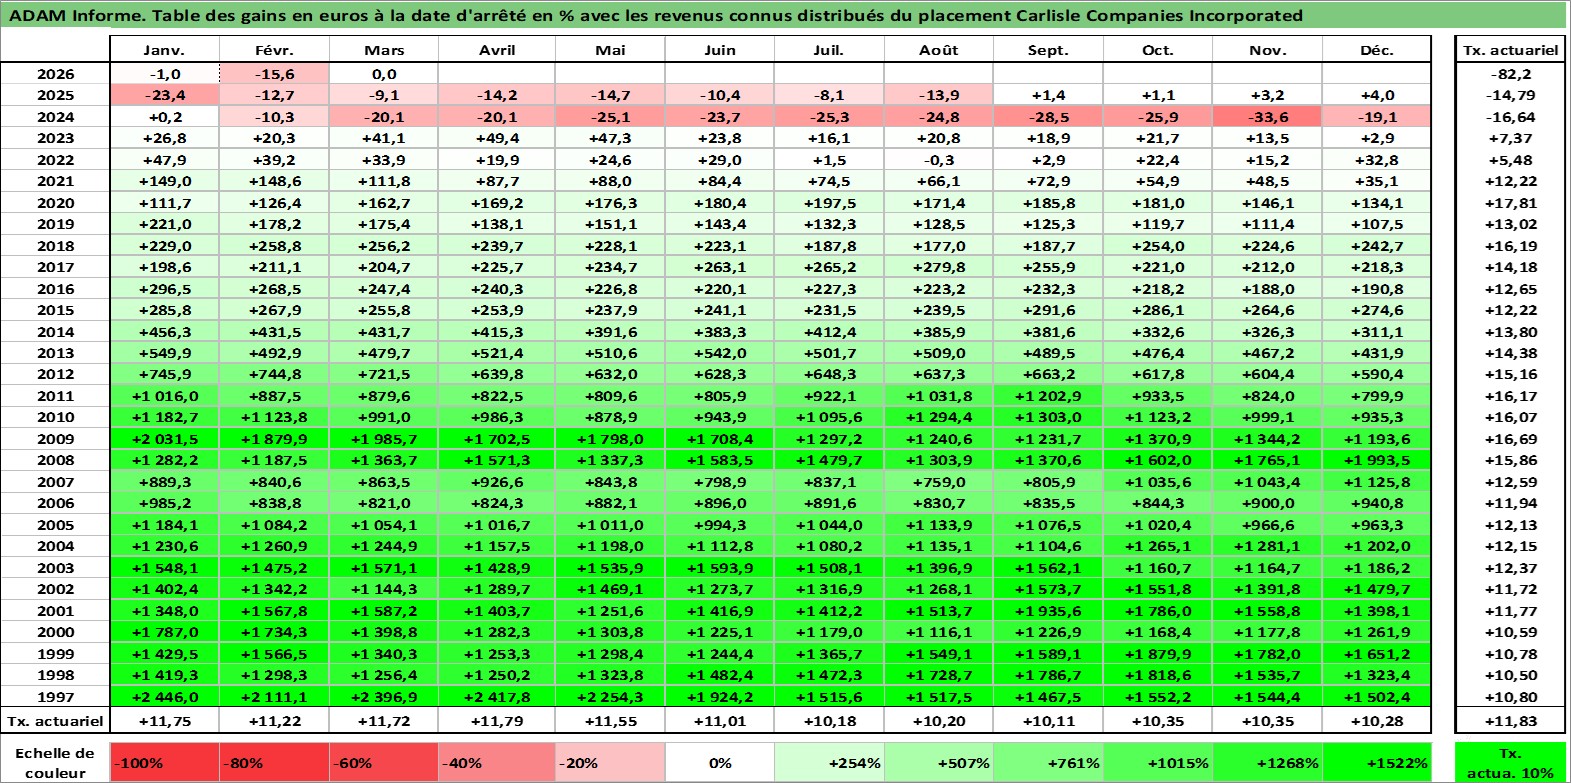Click the 2012 Janv. value "+745,9"

[164, 374]
